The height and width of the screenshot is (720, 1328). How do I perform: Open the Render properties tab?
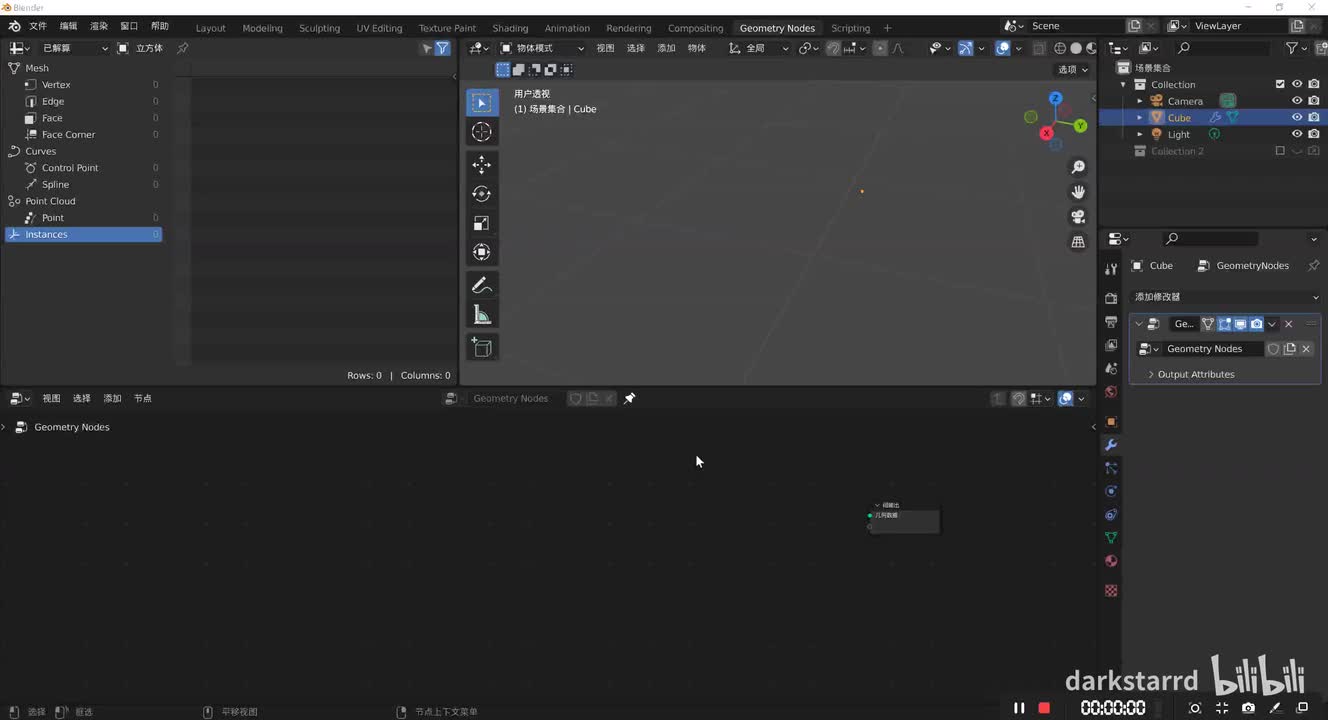click(x=1111, y=298)
